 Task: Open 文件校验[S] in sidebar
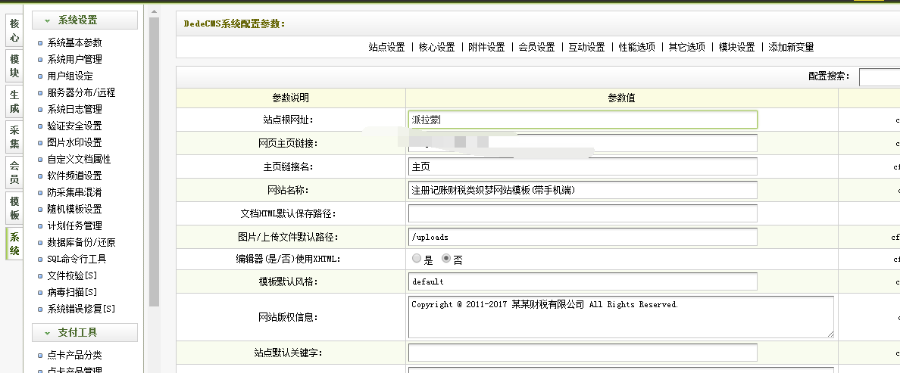point(72,275)
